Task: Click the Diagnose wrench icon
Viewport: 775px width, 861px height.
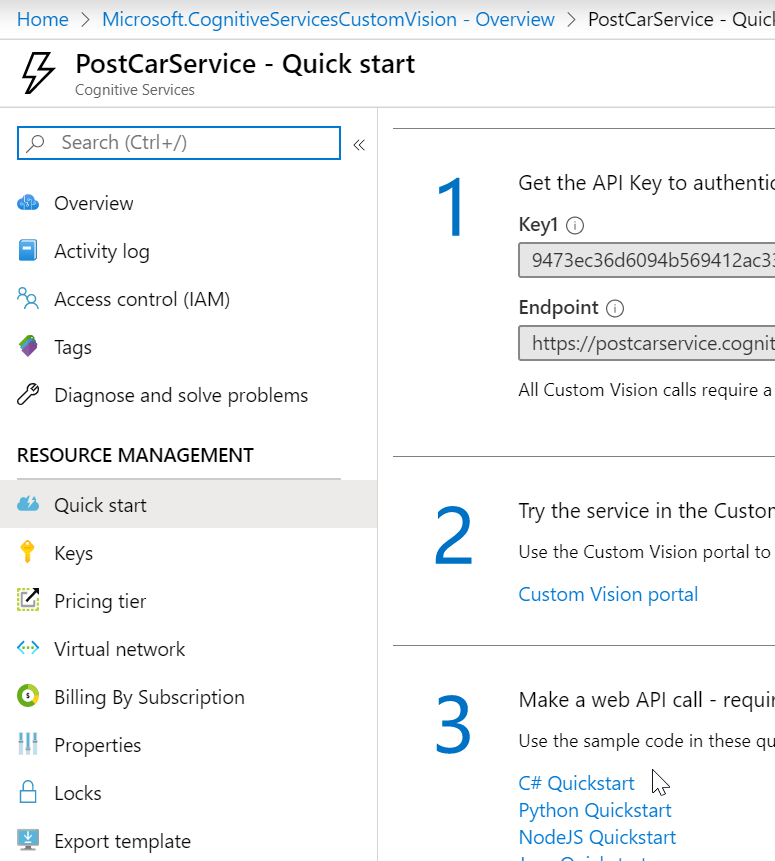Action: click(x=28, y=394)
